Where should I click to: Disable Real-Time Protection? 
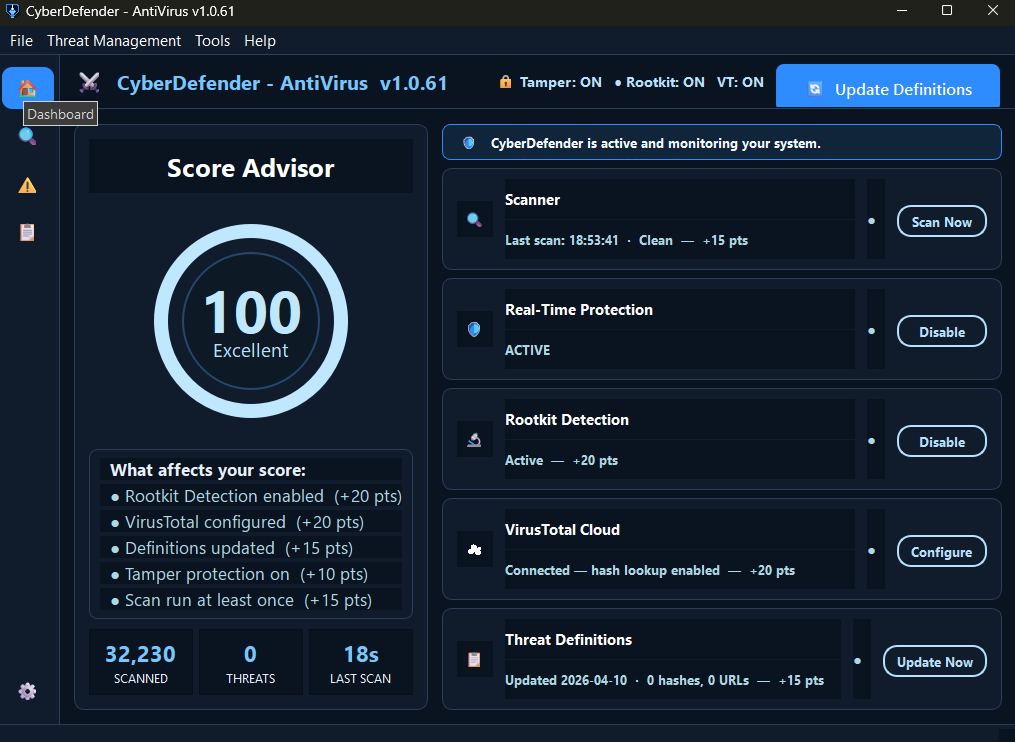(942, 332)
